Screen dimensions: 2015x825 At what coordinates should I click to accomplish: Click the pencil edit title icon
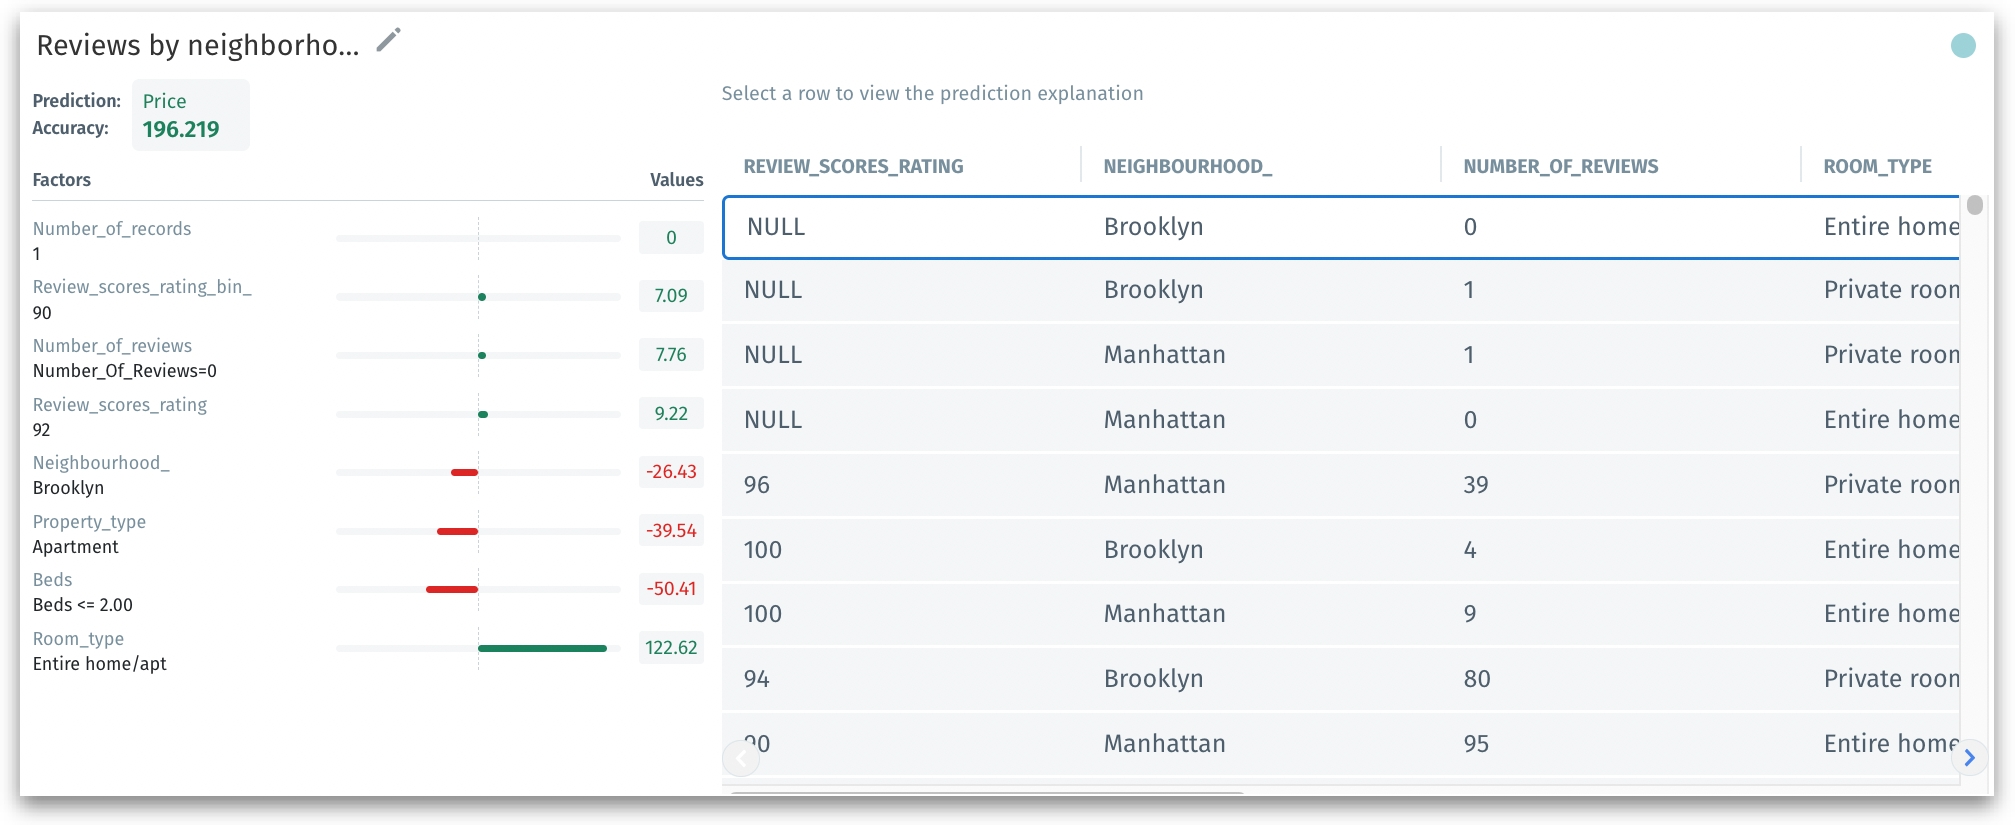[388, 41]
